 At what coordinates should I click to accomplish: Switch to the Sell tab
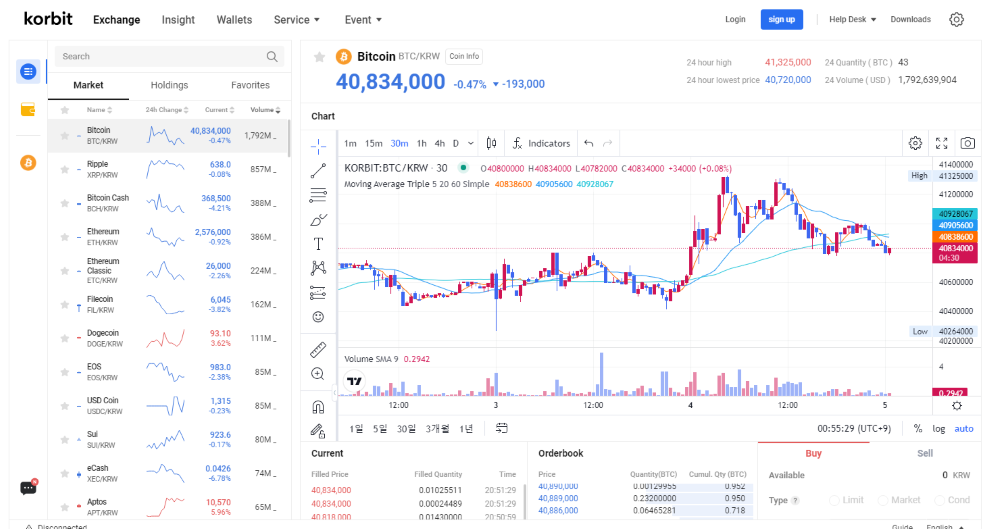pos(925,453)
